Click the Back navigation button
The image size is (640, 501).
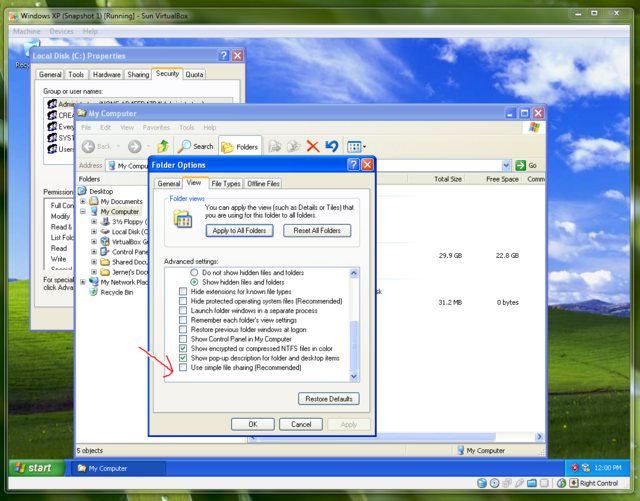[97, 146]
